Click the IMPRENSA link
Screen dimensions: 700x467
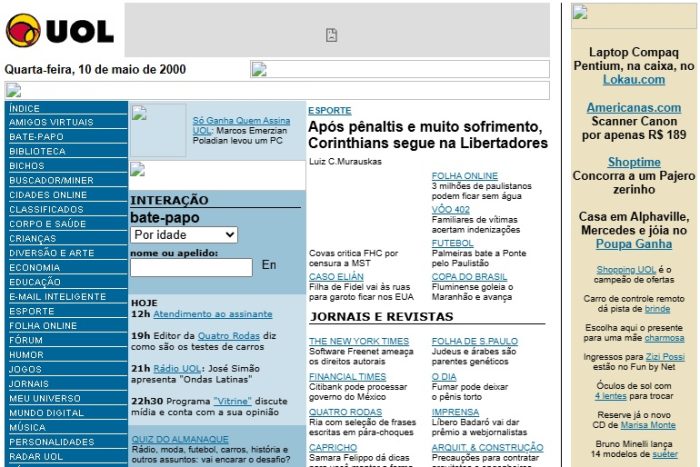pos(455,412)
